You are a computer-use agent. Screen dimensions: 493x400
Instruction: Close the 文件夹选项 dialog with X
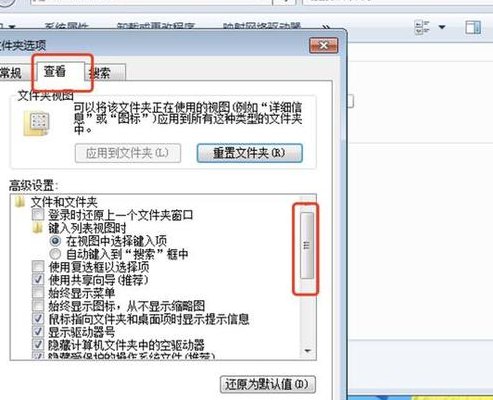point(323,45)
